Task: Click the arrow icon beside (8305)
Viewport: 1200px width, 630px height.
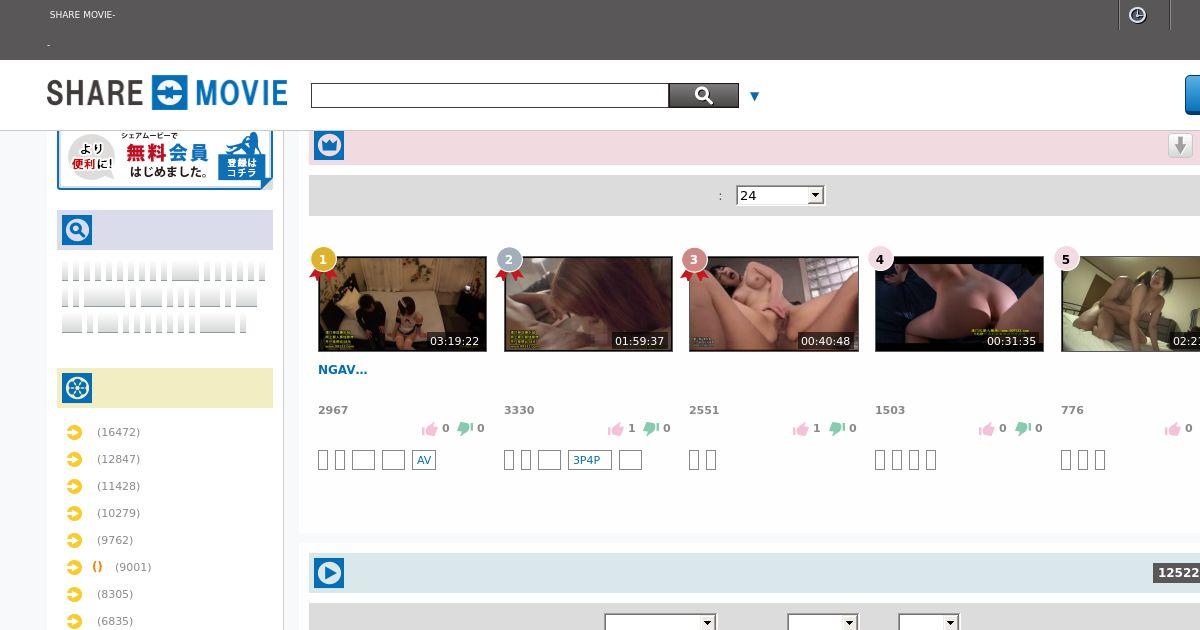Action: click(74, 594)
